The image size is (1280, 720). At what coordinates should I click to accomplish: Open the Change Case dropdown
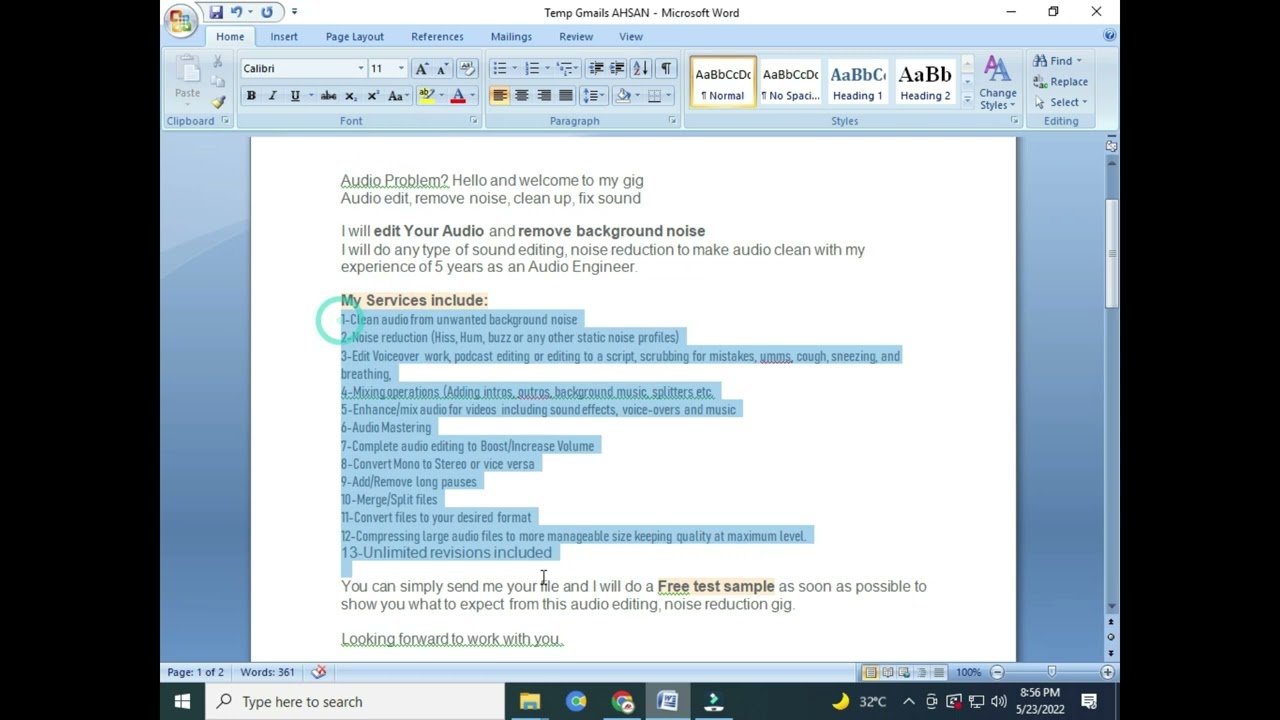pos(397,96)
